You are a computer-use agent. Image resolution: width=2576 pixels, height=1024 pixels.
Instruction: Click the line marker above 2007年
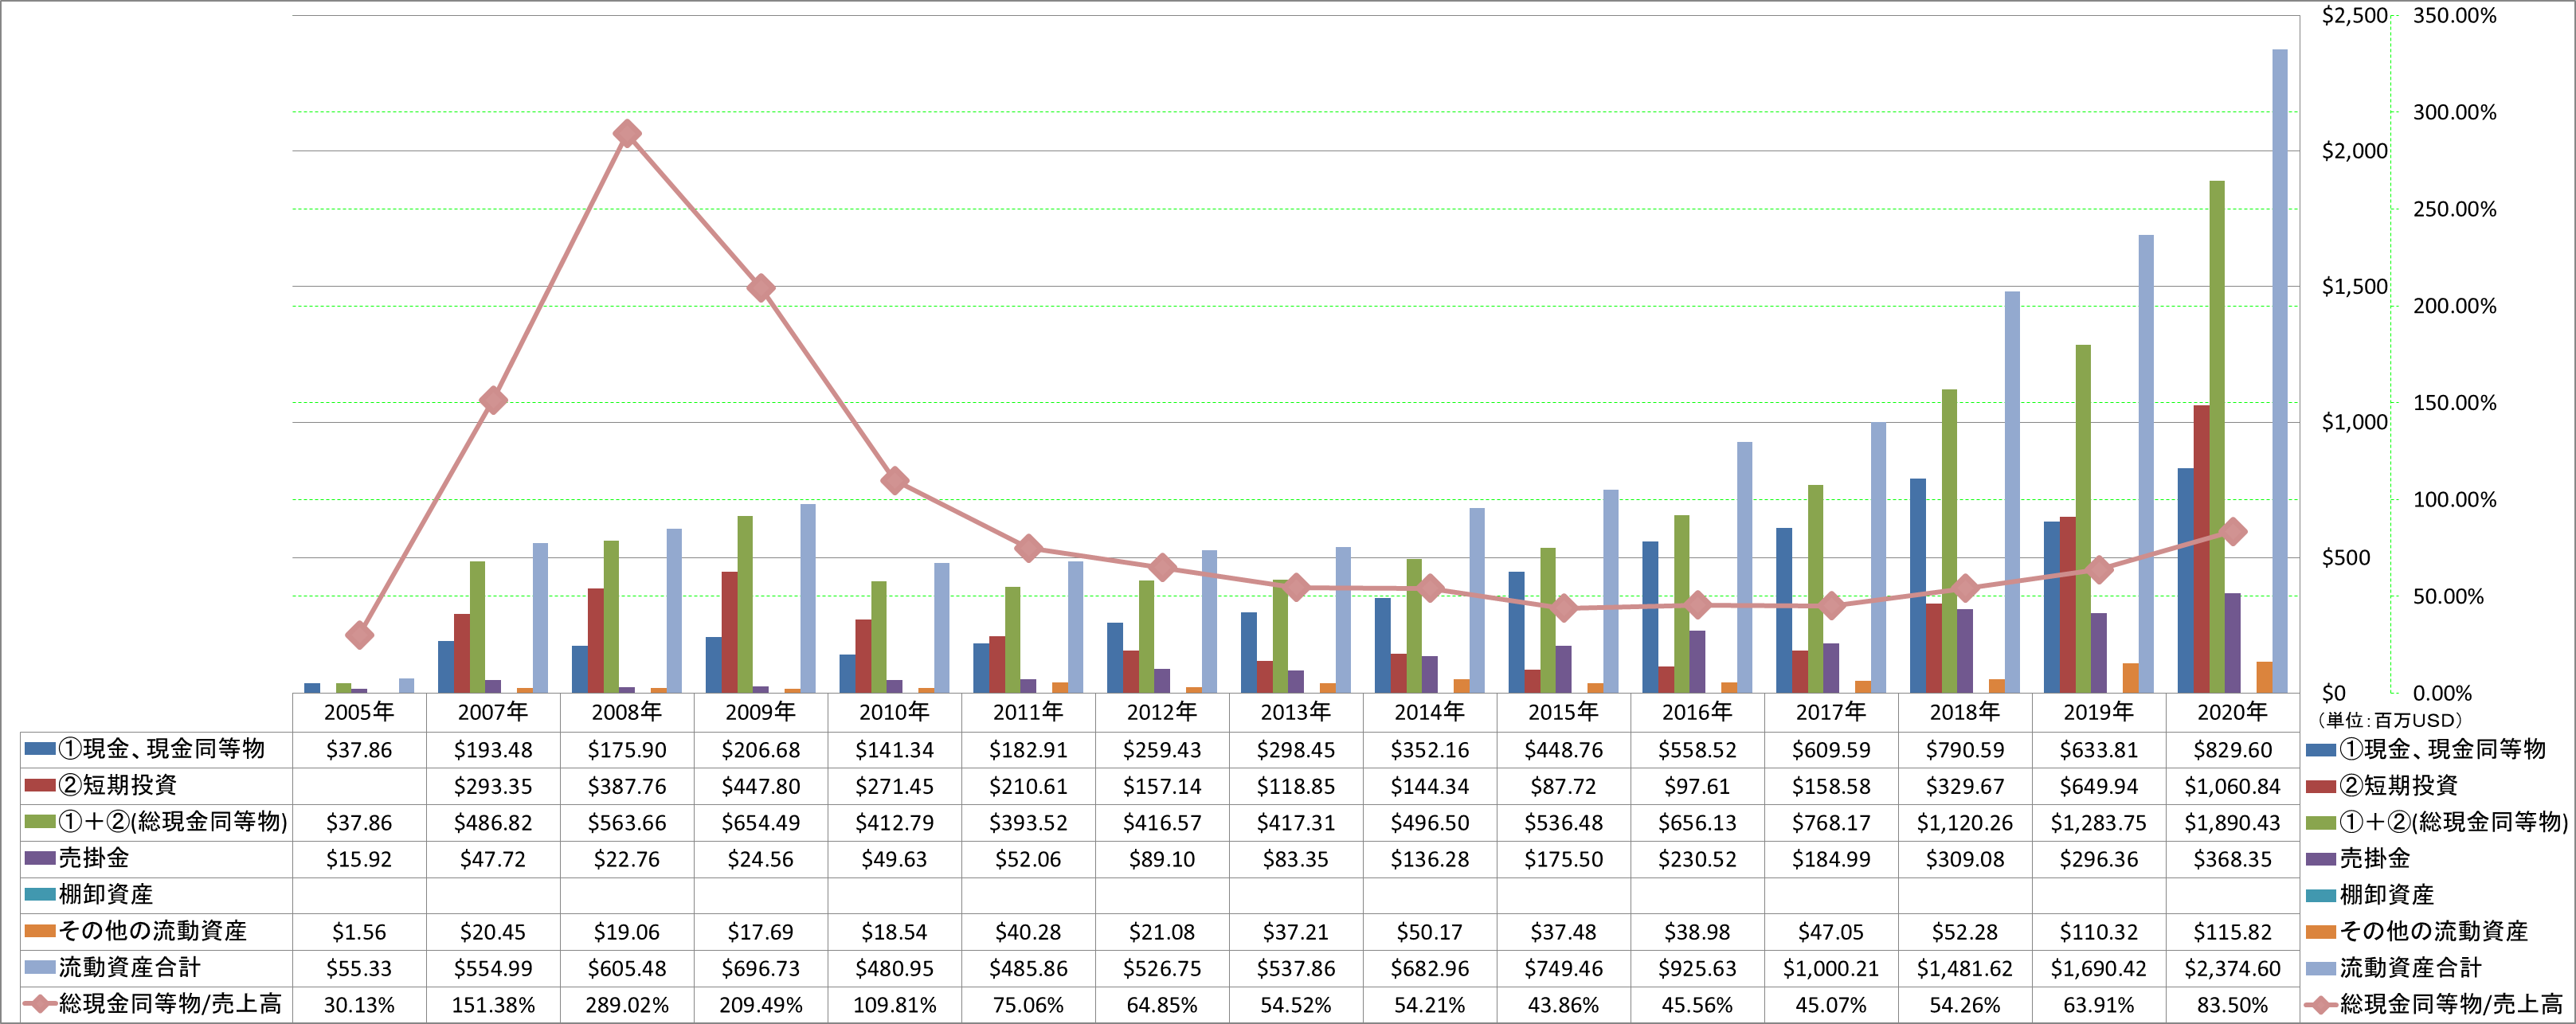point(493,401)
